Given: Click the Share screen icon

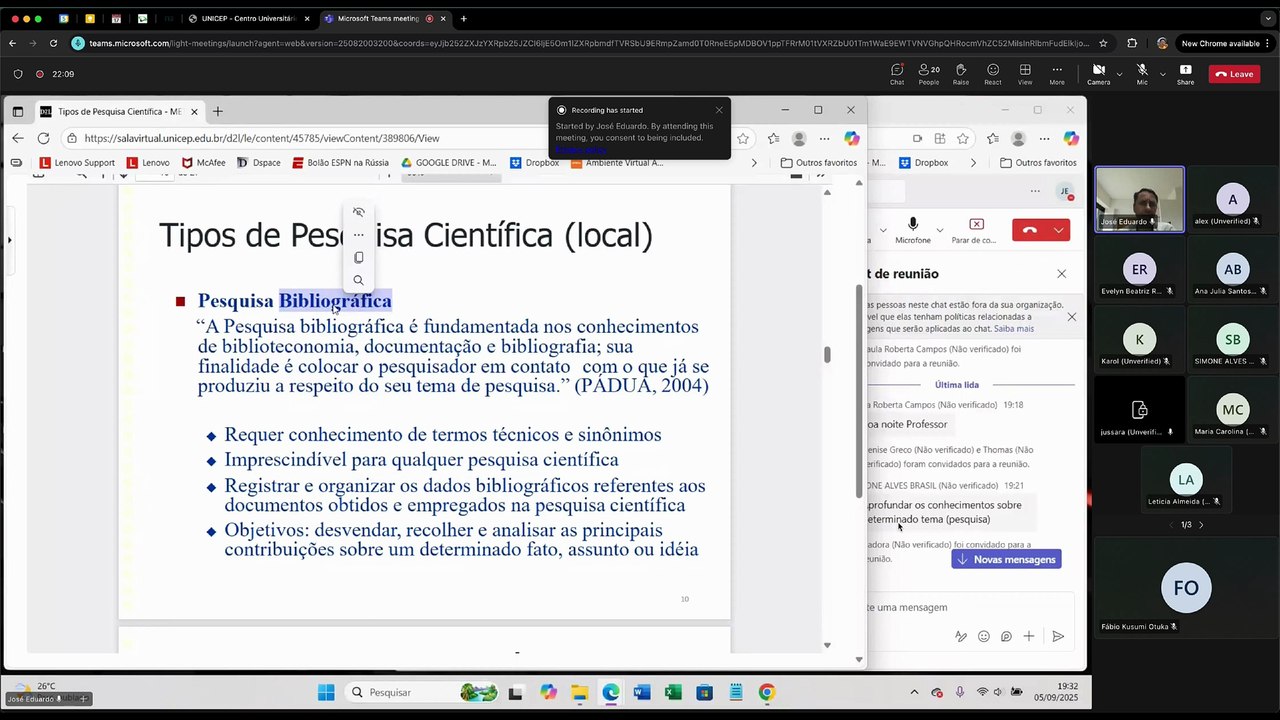Looking at the screenshot, I should [x=1185, y=73].
